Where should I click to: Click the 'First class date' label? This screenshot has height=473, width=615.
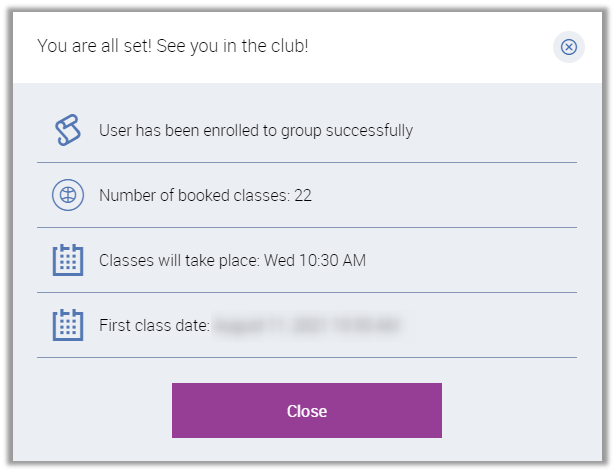(153, 325)
